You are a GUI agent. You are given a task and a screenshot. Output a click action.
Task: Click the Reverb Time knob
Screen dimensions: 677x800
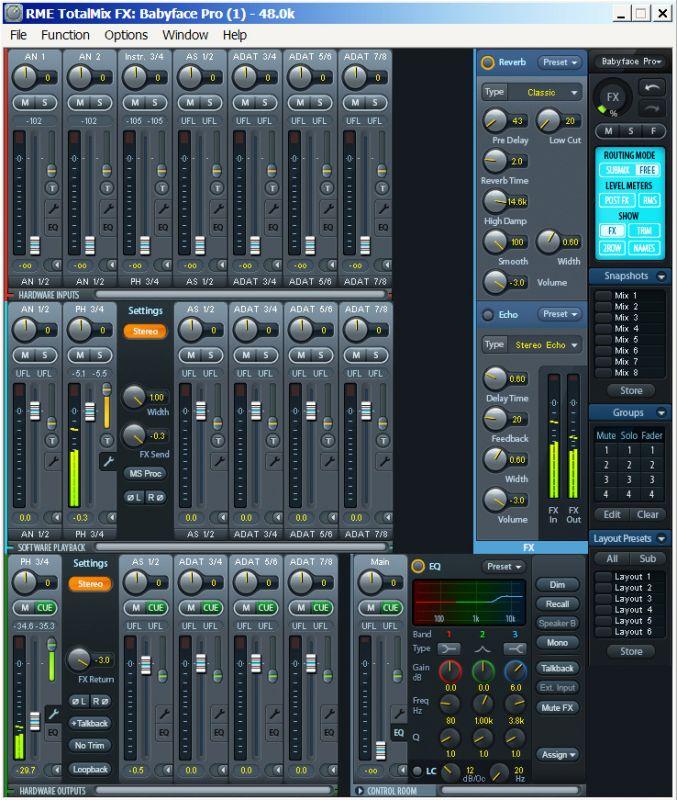pyautogui.click(x=494, y=161)
